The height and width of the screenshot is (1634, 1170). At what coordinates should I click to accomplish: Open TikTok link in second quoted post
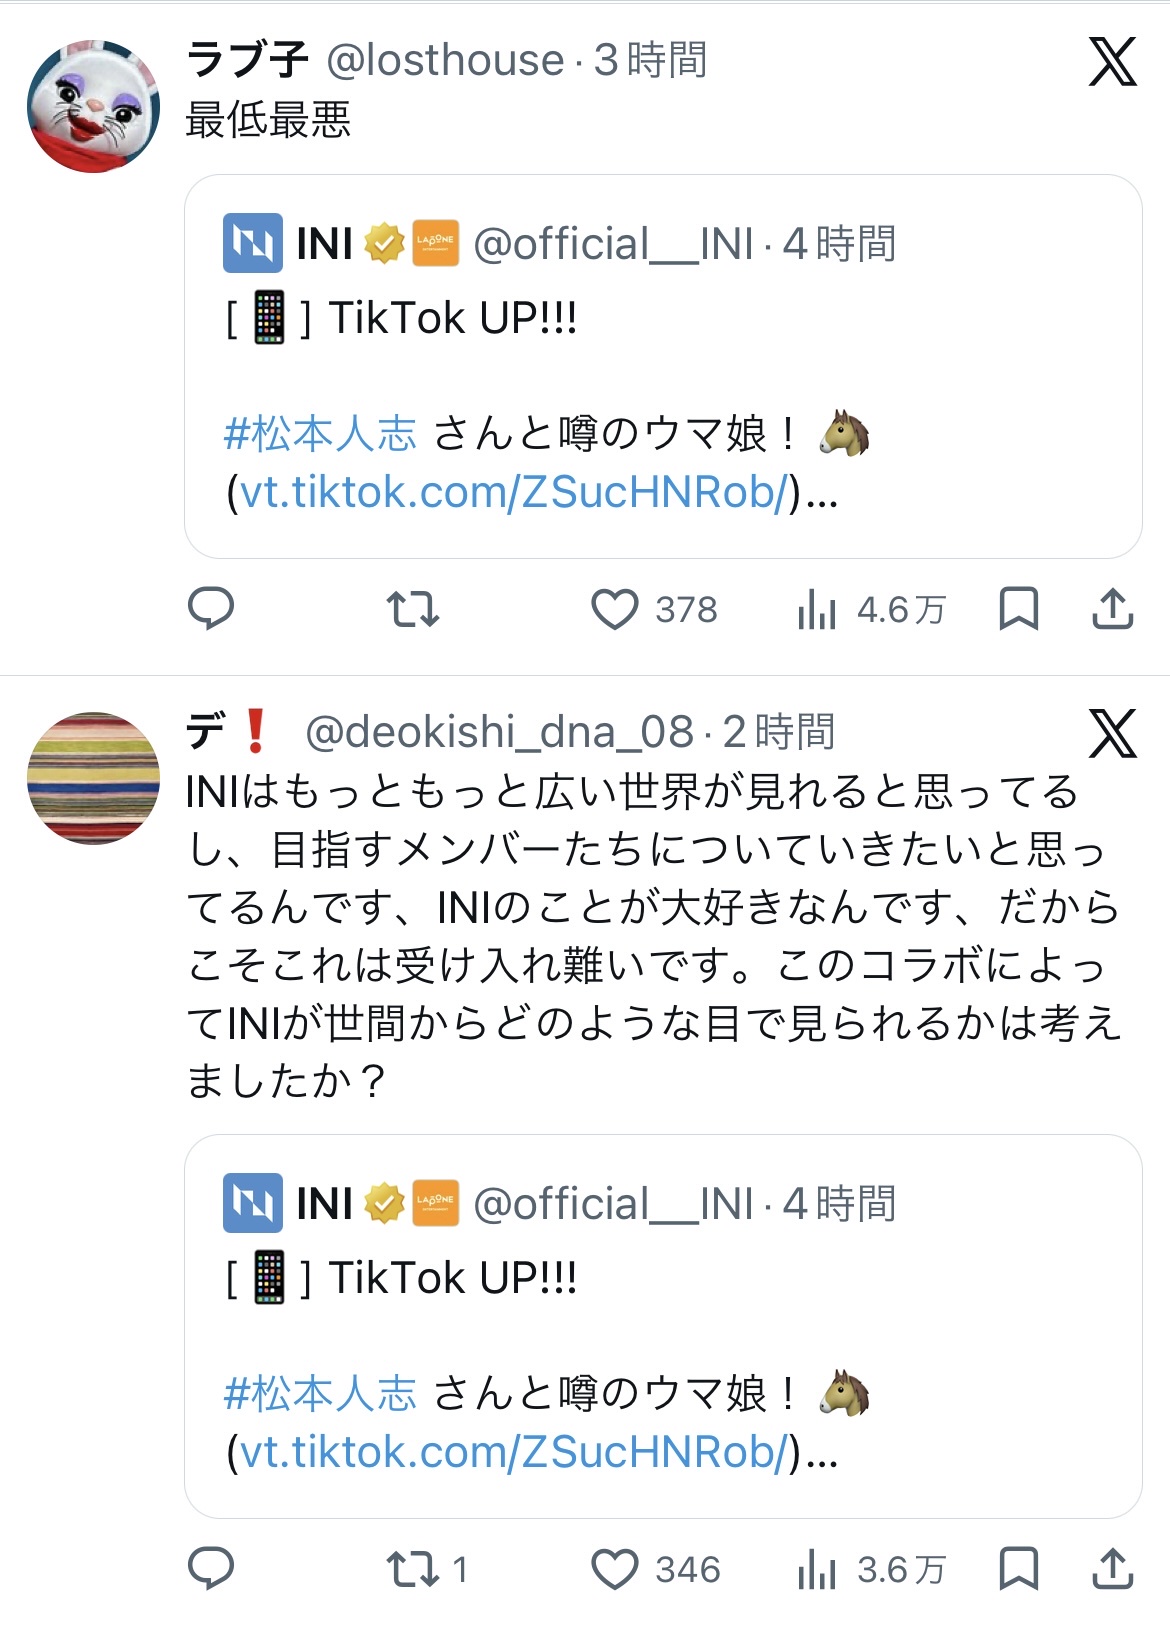pyautogui.click(x=514, y=1452)
